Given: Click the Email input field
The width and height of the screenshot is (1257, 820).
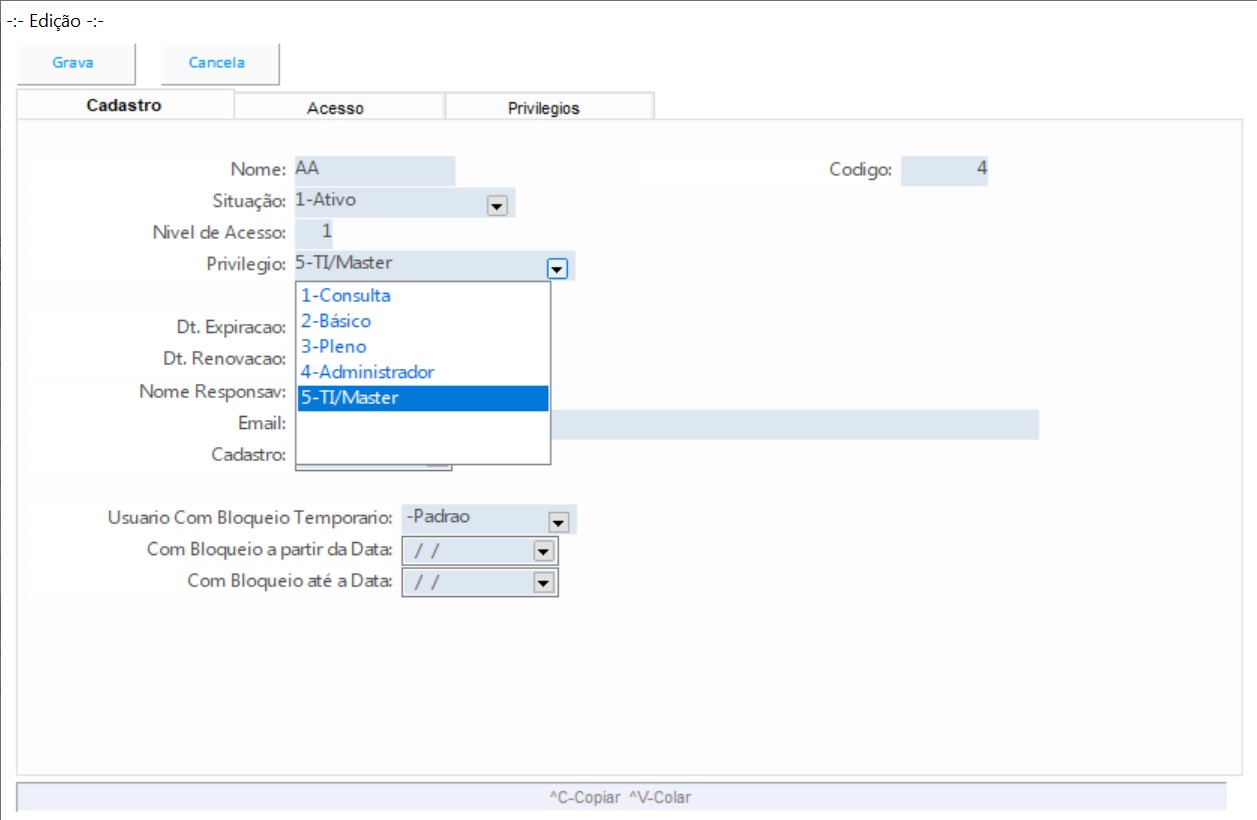Looking at the screenshot, I should (x=794, y=425).
